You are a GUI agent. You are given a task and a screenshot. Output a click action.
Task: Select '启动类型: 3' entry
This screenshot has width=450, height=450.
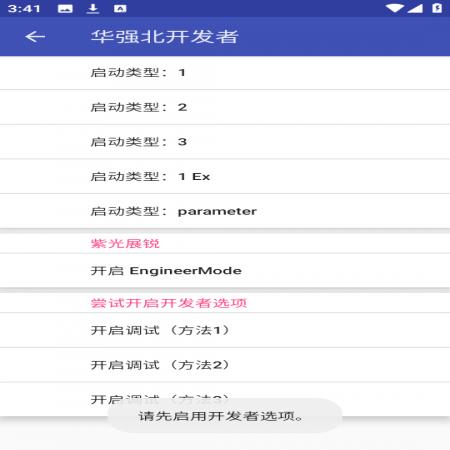(x=225, y=142)
